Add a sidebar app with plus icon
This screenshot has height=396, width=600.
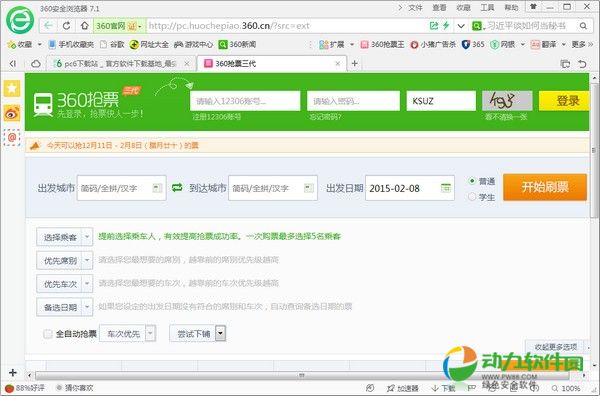[13, 372]
